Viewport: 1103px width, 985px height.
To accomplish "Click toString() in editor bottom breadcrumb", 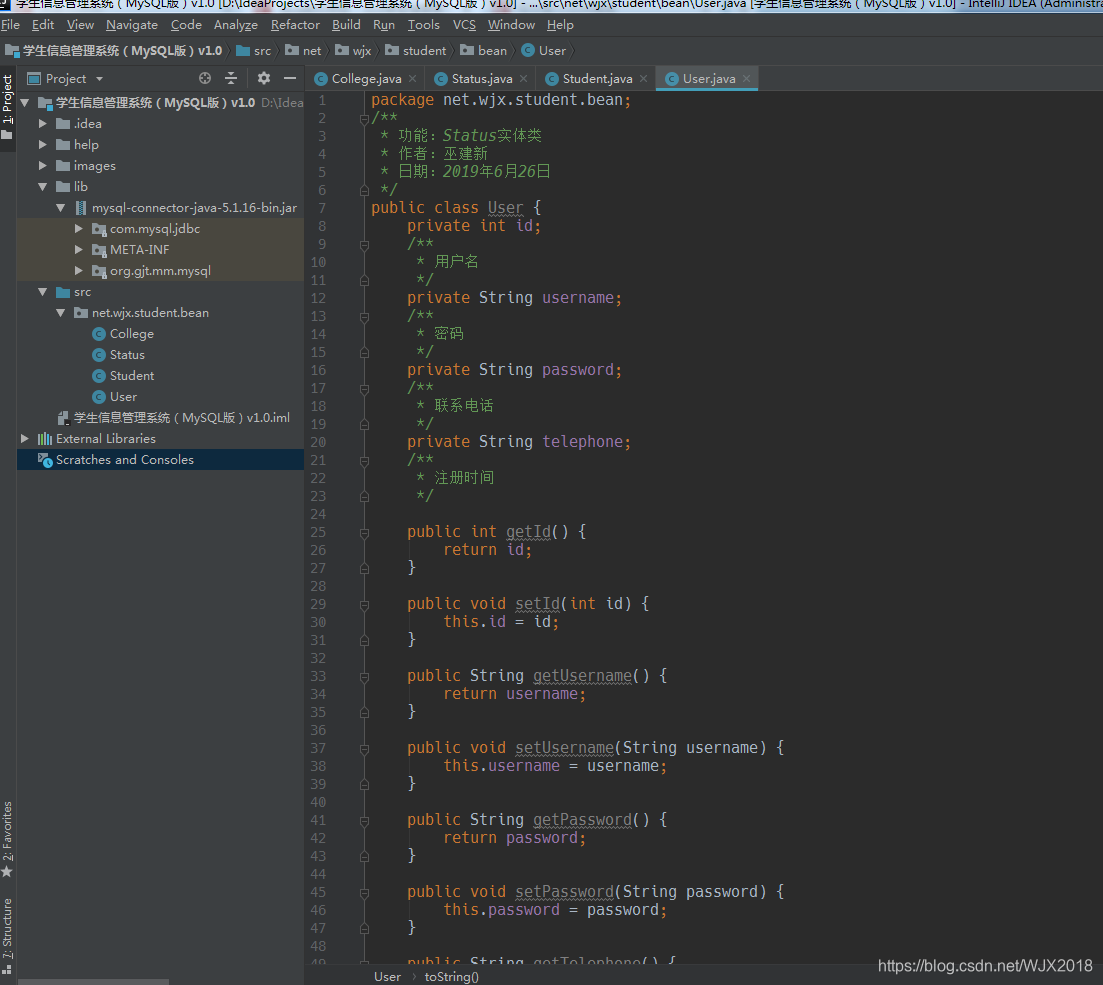I will tap(452, 977).
